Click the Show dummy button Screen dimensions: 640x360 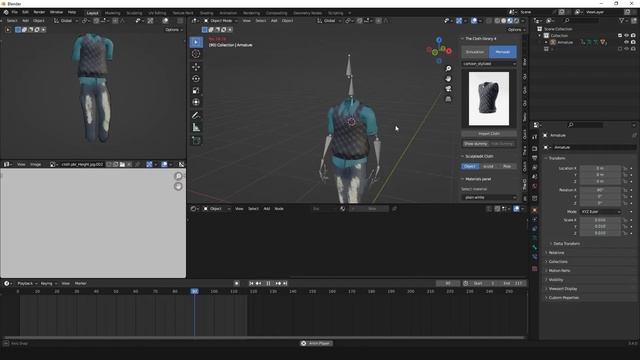point(476,144)
